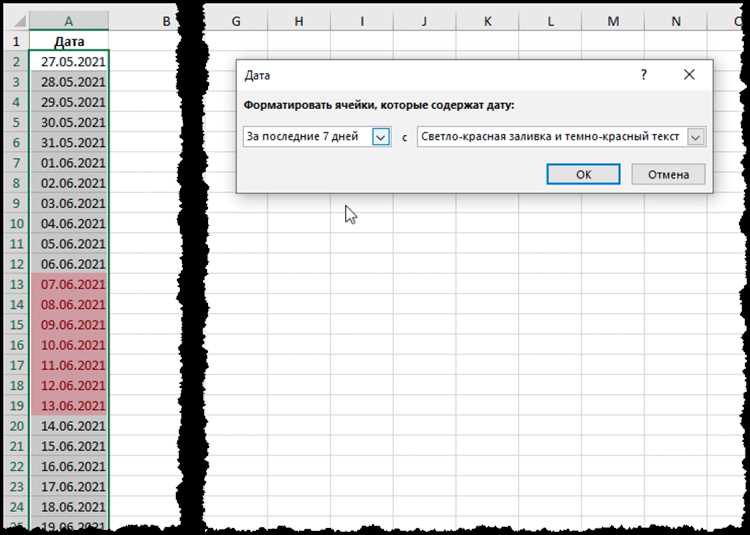
Task: Select column A header
Action: coord(69,21)
